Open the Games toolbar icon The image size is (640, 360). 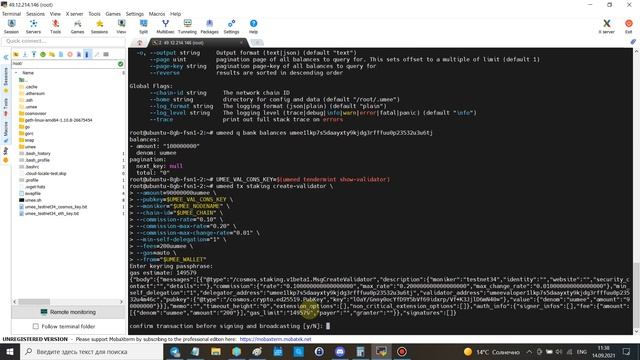[x=77, y=27]
